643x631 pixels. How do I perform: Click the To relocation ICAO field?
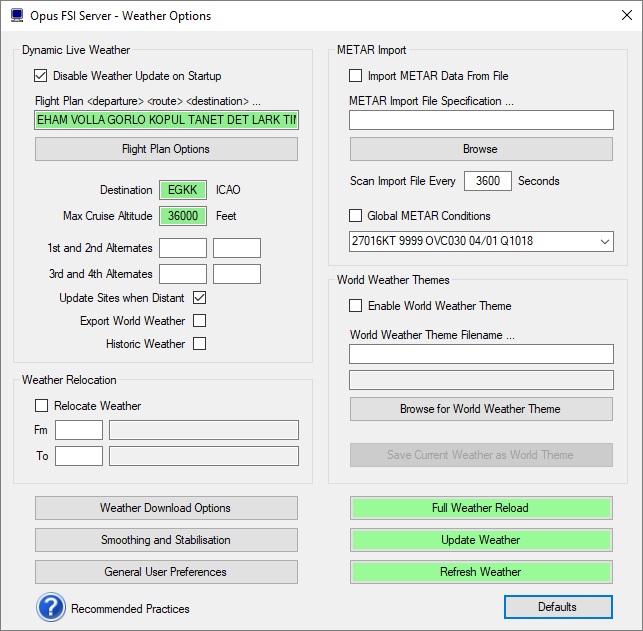pyautogui.click(x=79, y=456)
